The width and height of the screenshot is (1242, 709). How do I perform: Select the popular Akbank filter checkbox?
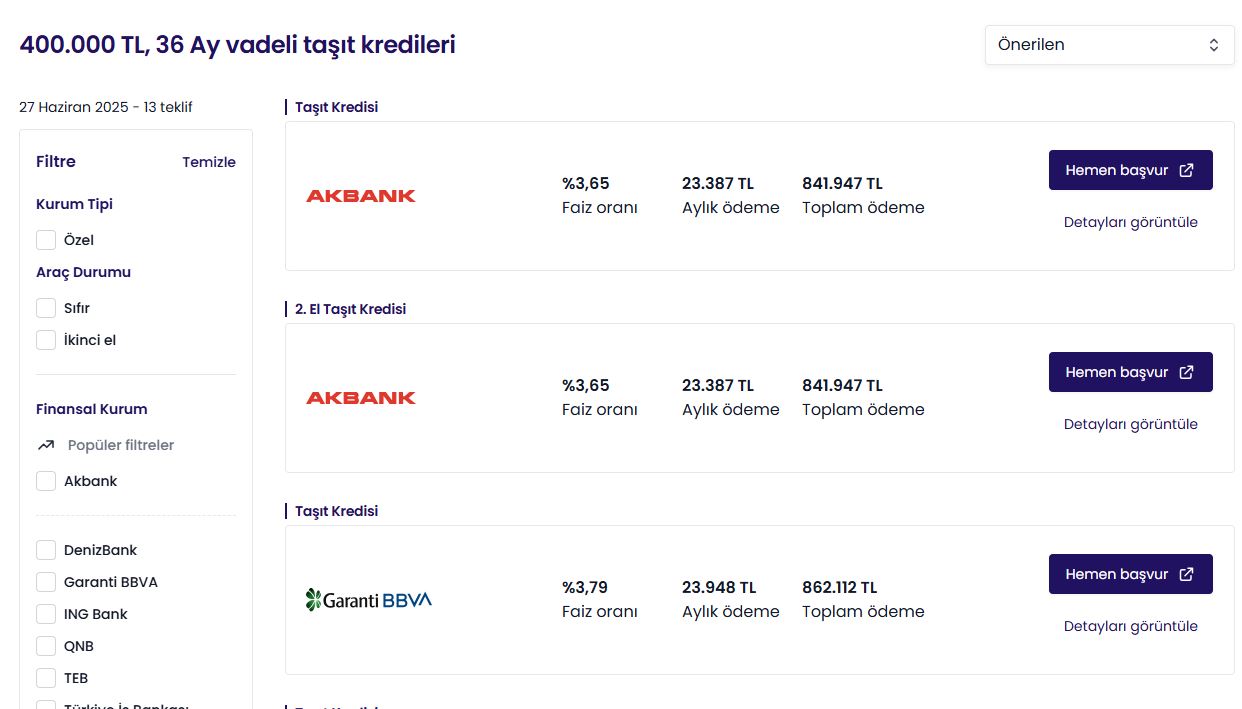[46, 481]
